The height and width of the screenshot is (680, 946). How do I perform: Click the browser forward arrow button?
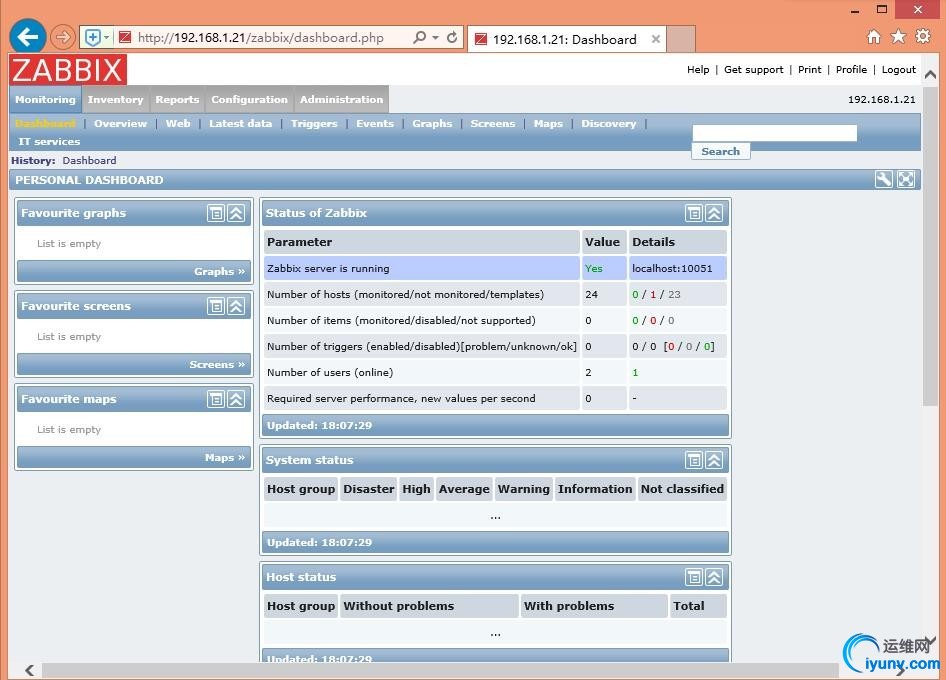(62, 37)
